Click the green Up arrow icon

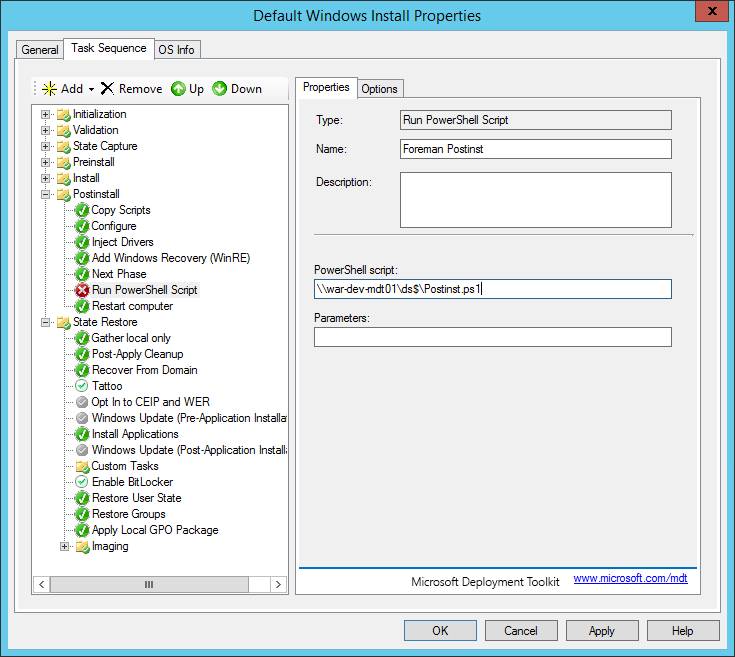tap(178, 89)
